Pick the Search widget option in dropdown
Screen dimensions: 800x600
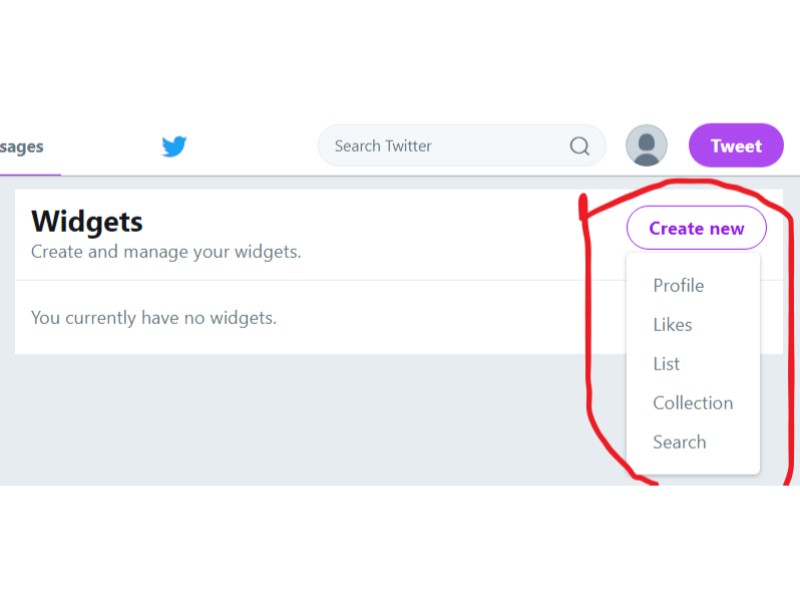(679, 442)
